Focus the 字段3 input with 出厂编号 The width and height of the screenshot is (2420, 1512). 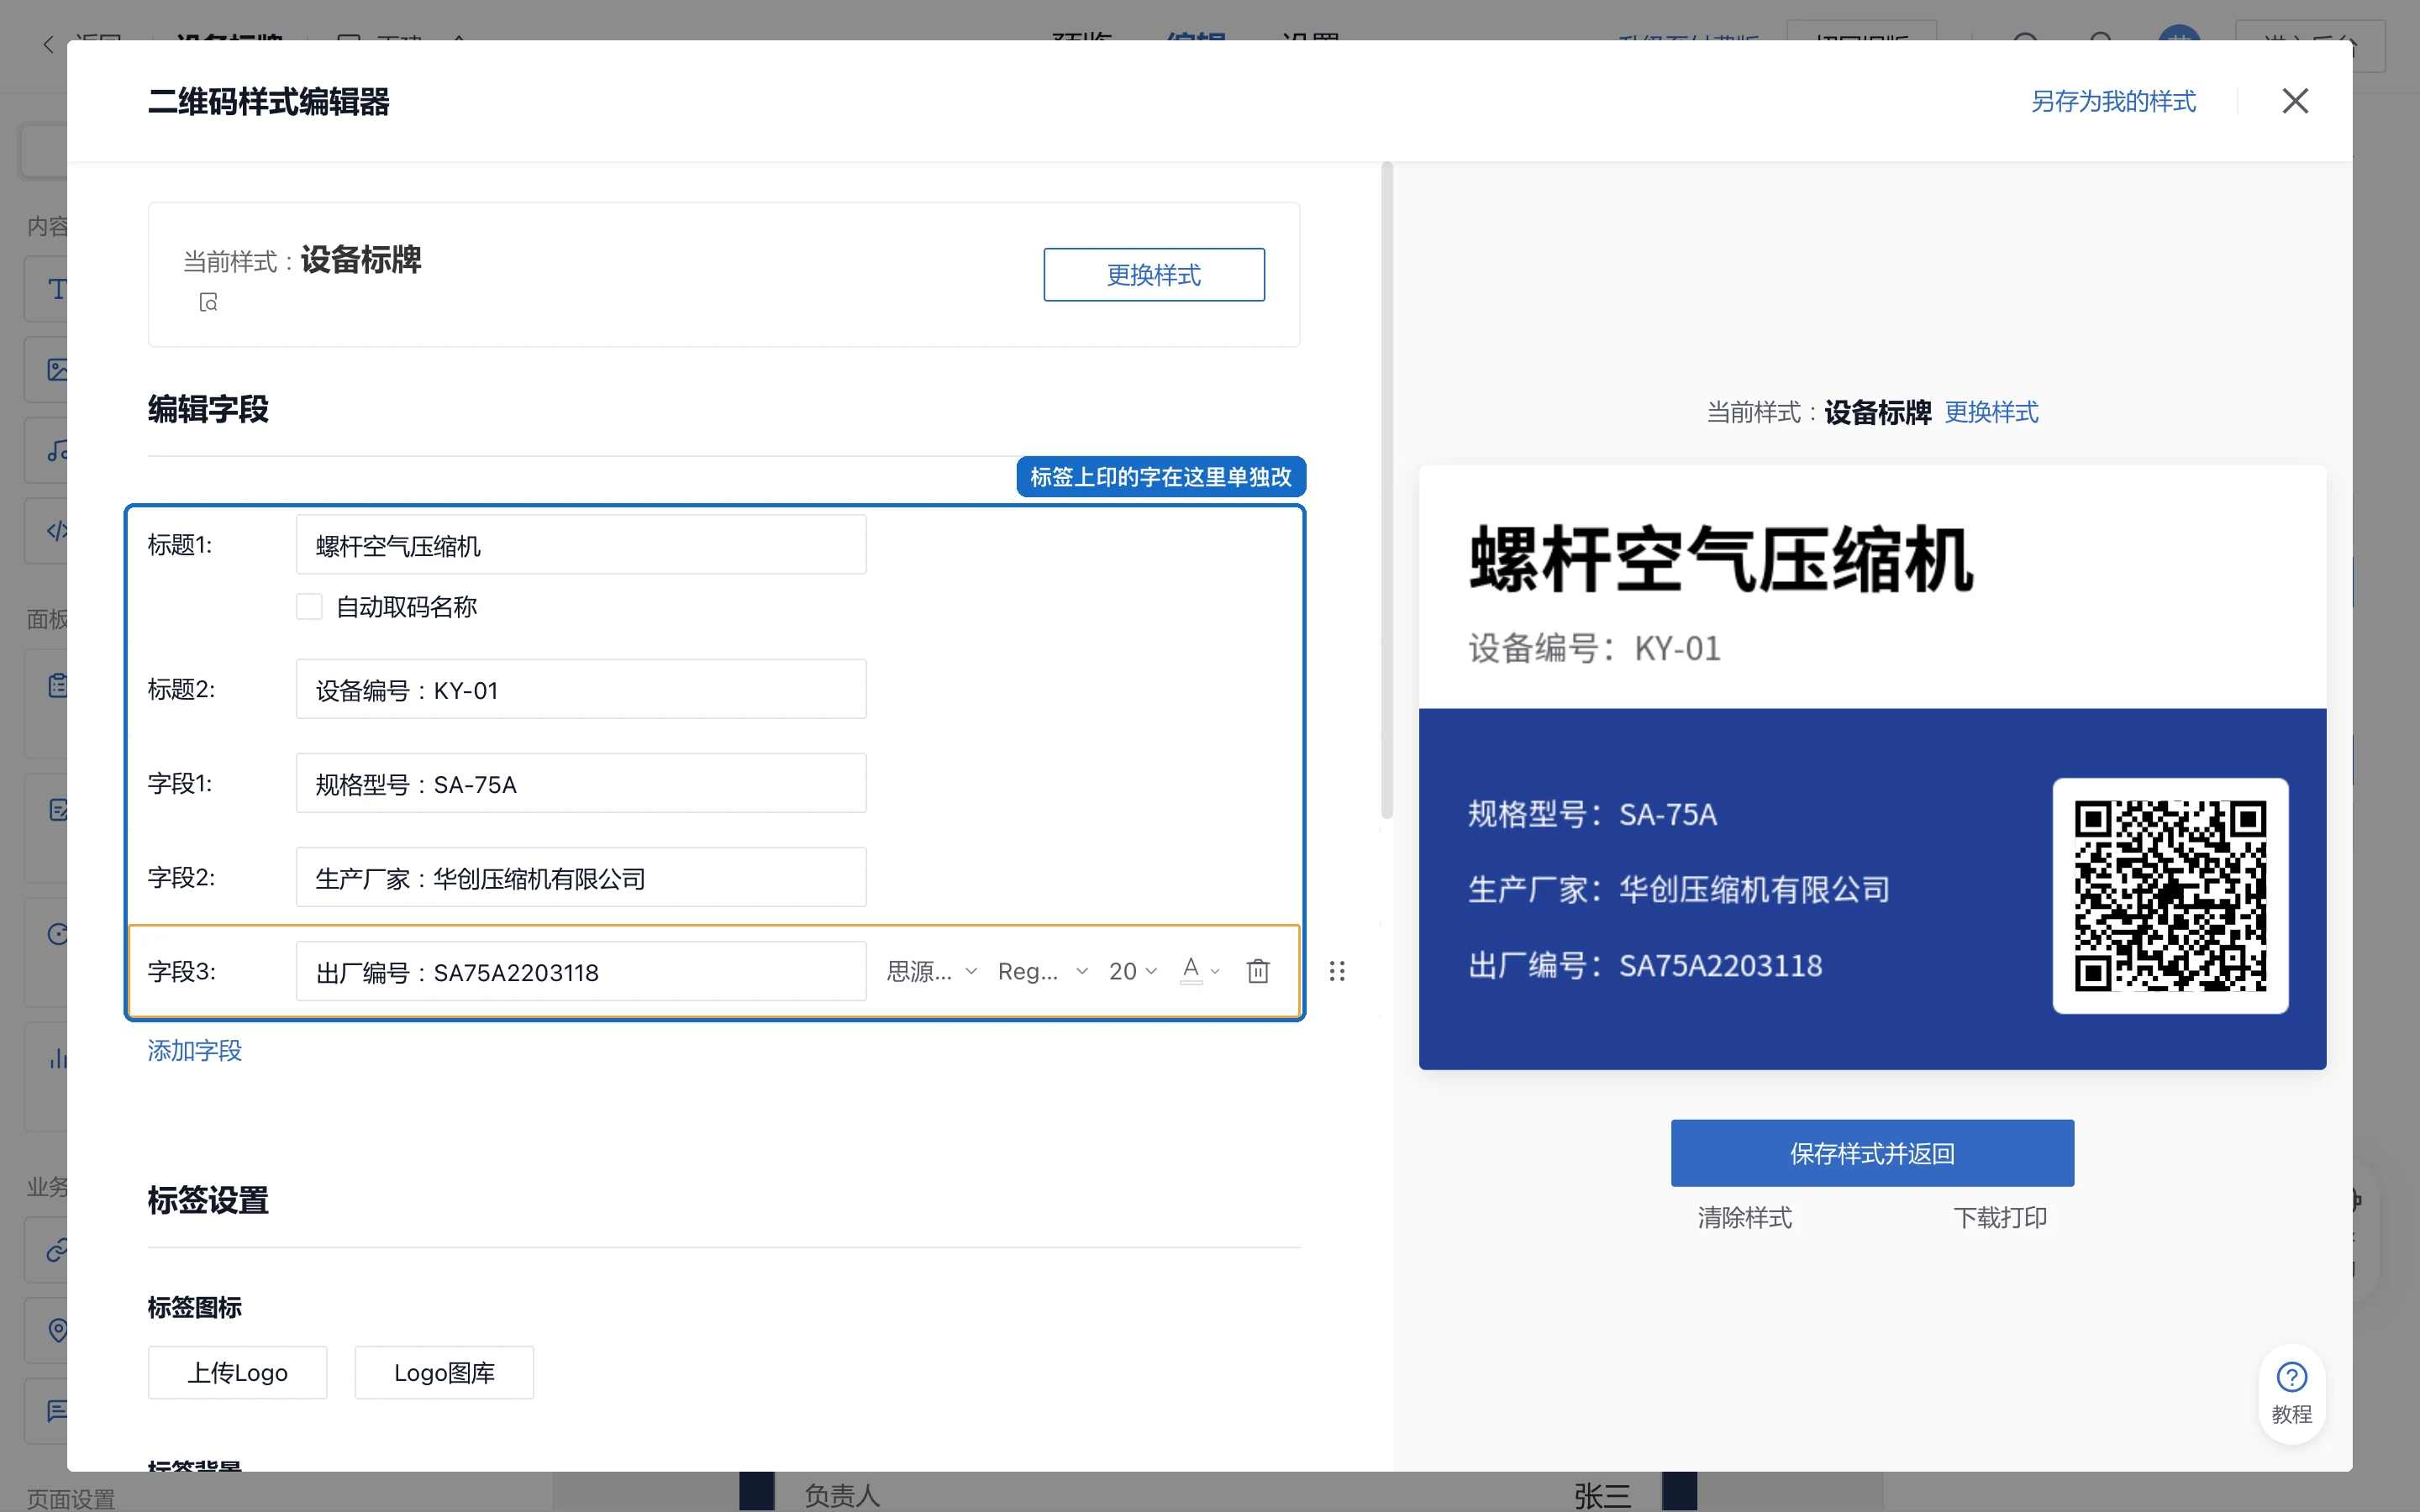point(581,971)
